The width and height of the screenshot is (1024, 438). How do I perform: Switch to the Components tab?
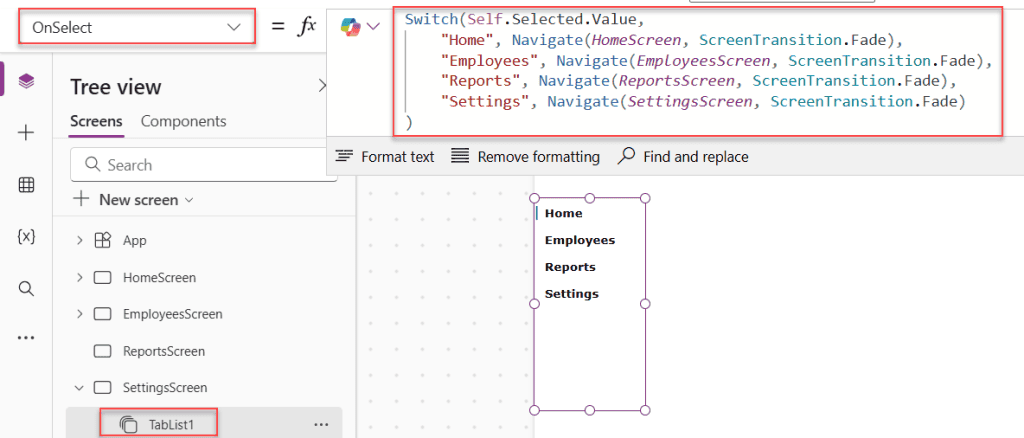pos(184,121)
